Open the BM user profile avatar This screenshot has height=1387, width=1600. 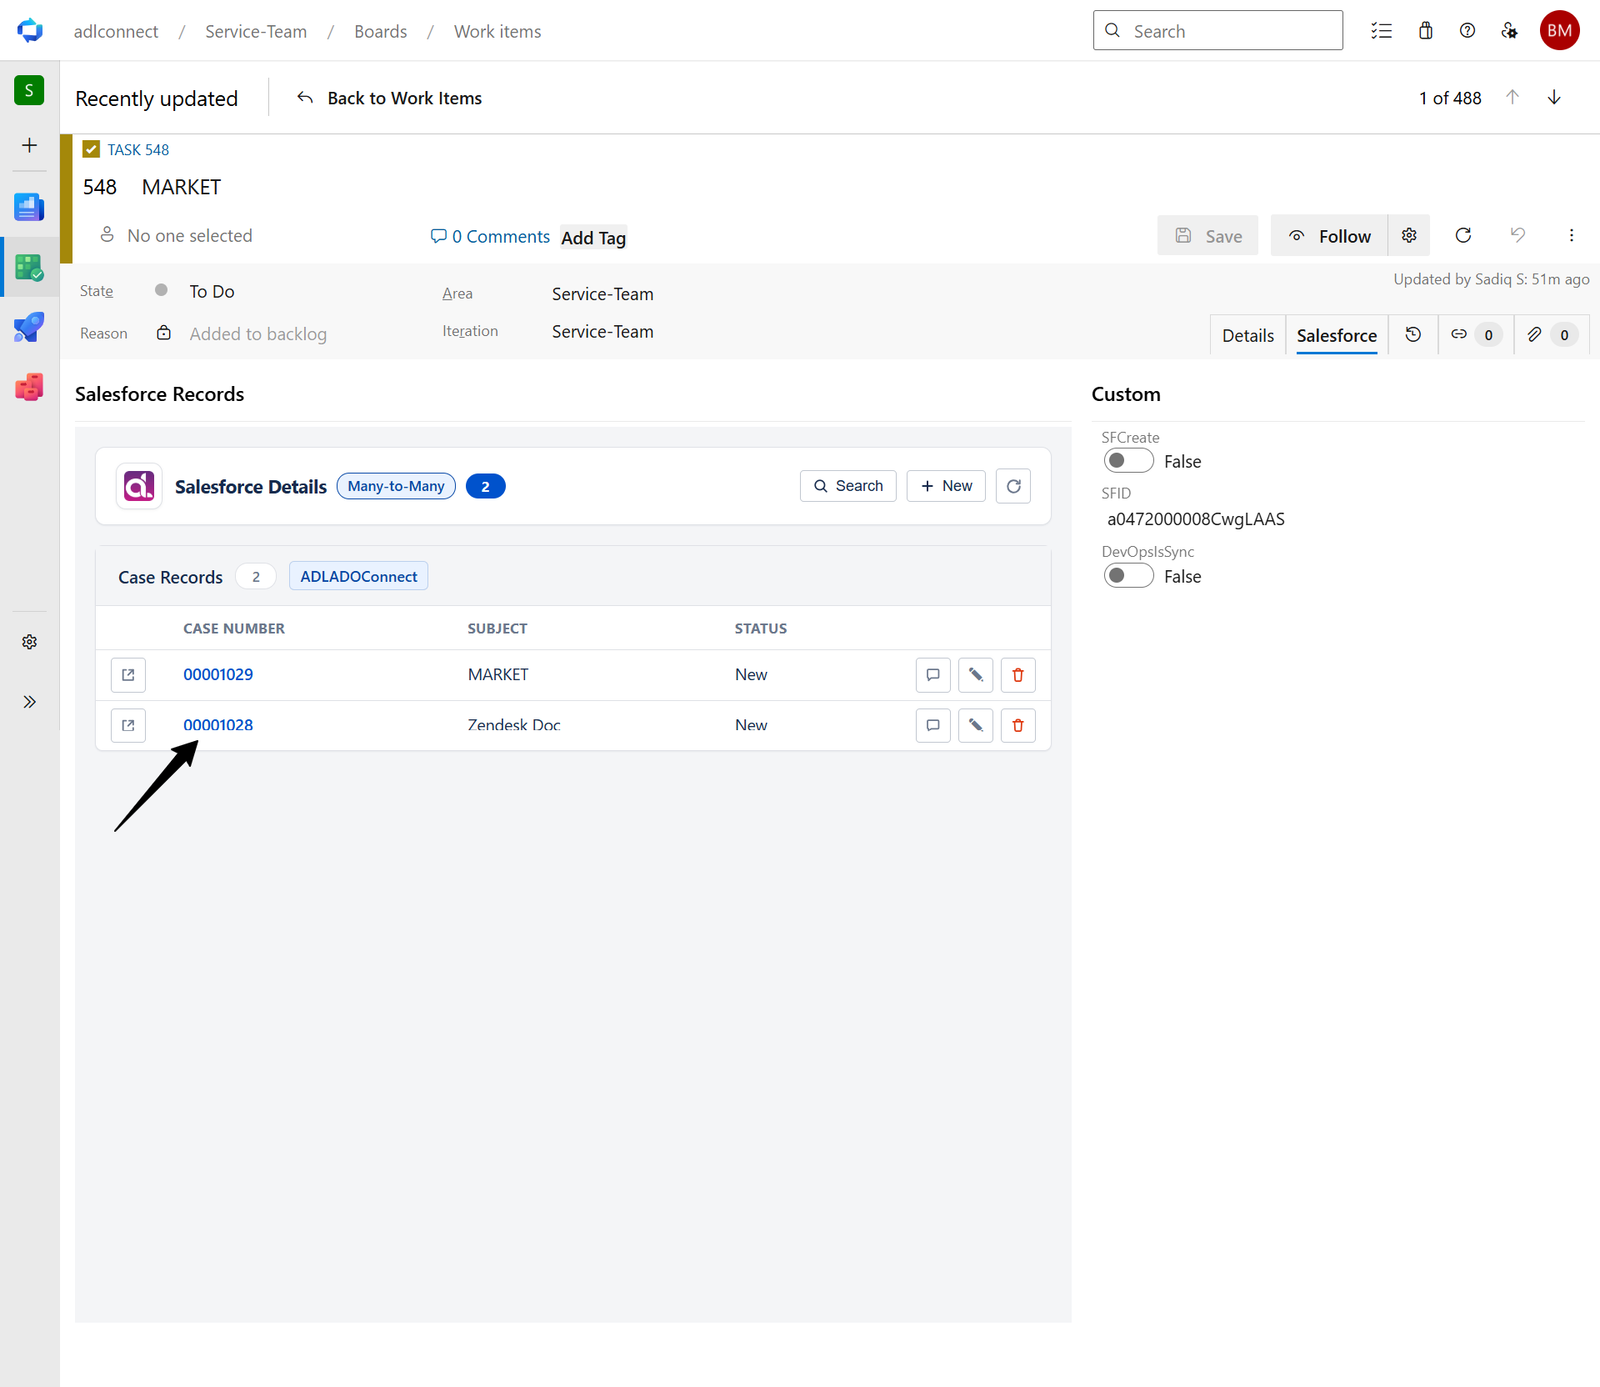tap(1559, 31)
